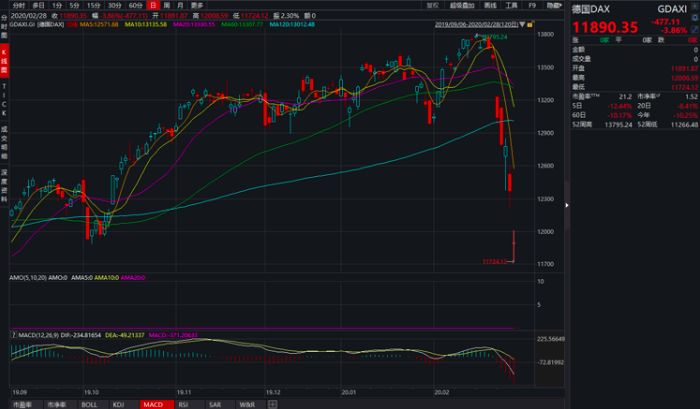Viewport: 700px width, 409px height.
Task: Open the TICK vertical sidebar tab
Action: pos(4,100)
